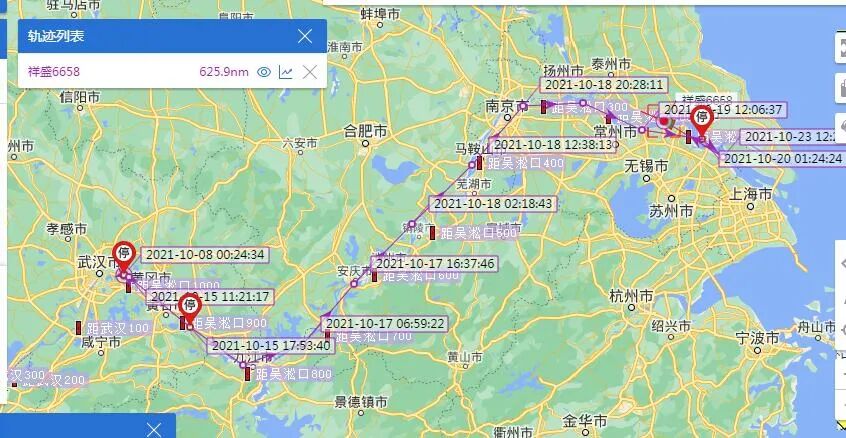Select ship name 祥盛6658 in track list
Image resolution: width=846 pixels, height=438 pixels.
click(x=54, y=72)
